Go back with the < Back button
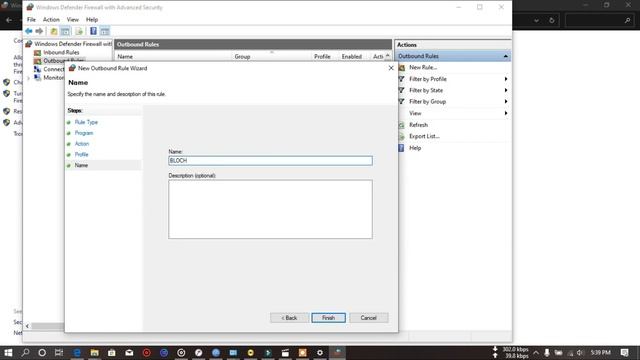The height and width of the screenshot is (360, 640). tap(289, 318)
